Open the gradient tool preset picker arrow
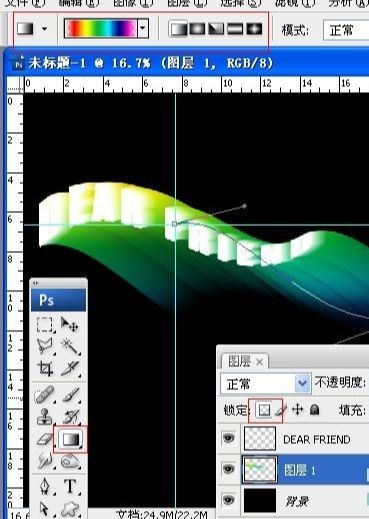The image size is (369, 519). (x=44, y=29)
